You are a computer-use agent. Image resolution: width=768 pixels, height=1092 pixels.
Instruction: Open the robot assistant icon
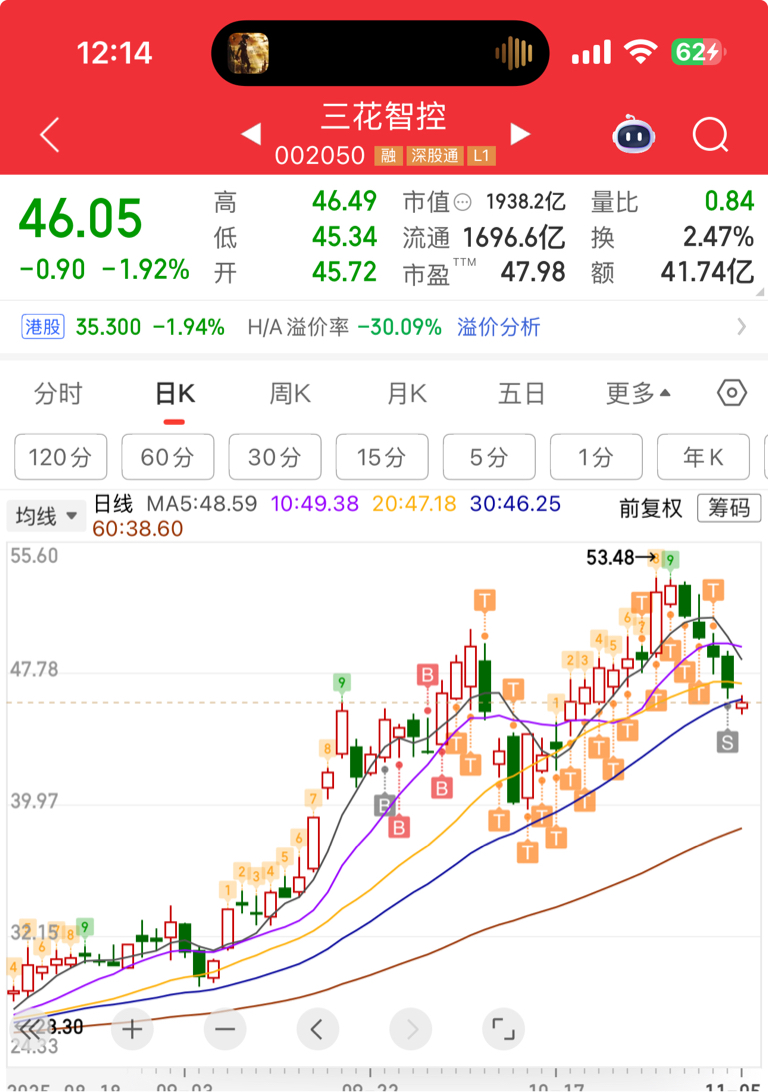coord(634,134)
